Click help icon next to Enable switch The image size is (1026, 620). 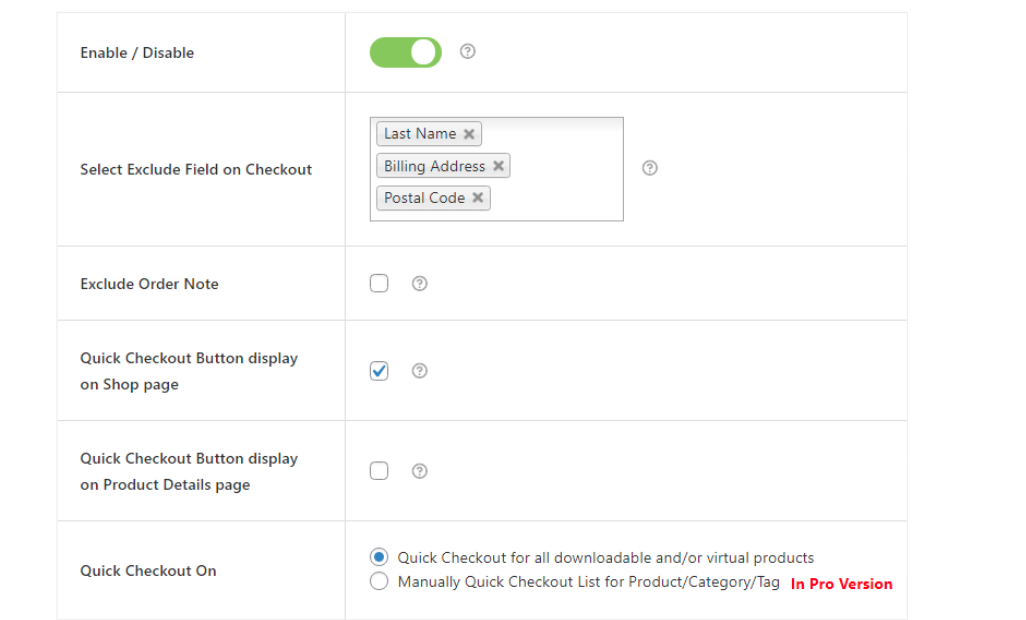pyautogui.click(x=467, y=52)
